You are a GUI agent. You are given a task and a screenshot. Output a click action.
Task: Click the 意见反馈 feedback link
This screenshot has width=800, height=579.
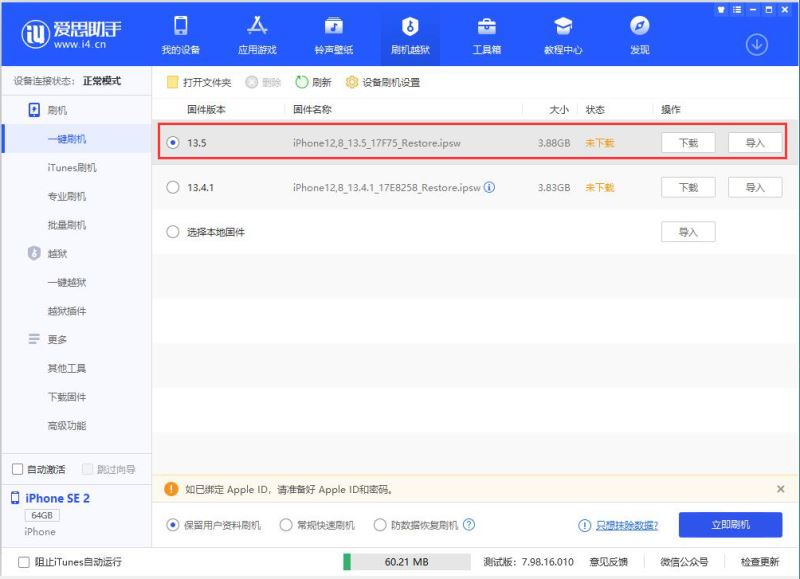point(609,562)
